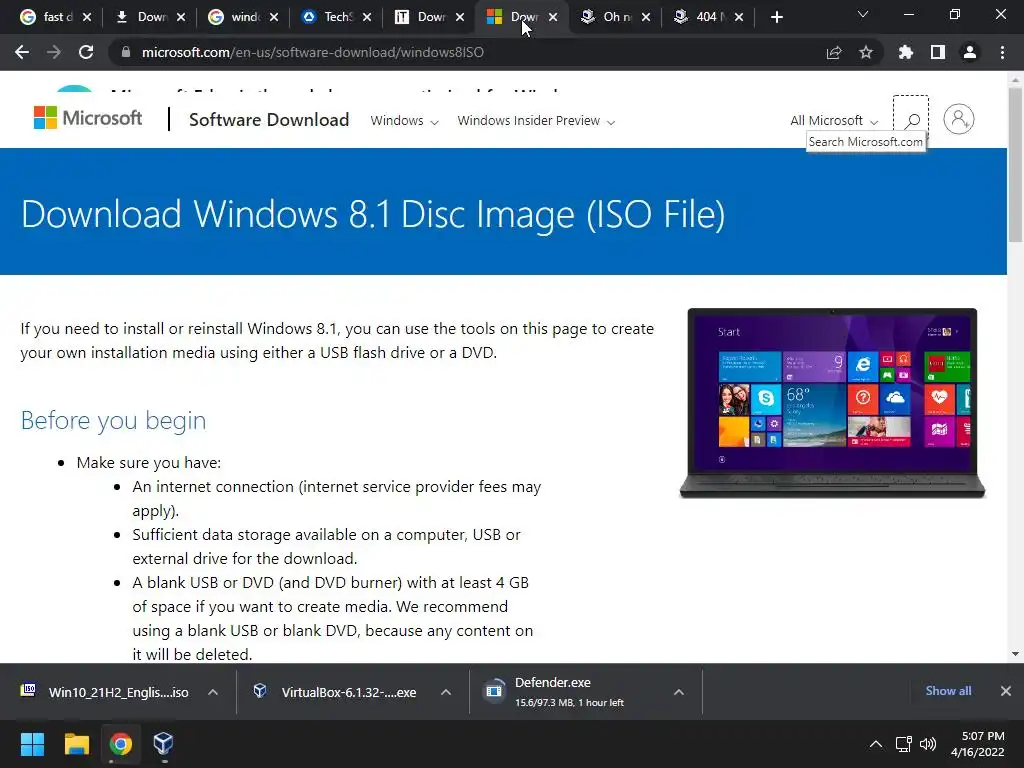
Task: Open volume control tray icon
Action: click(x=928, y=744)
